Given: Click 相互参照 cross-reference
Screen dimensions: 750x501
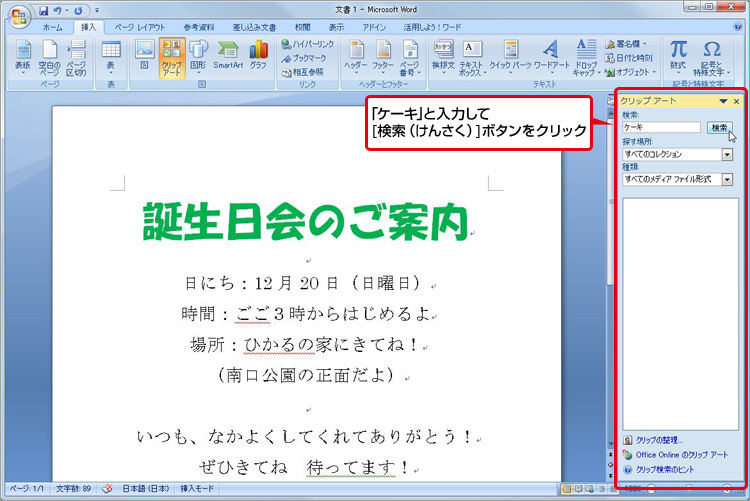Looking at the screenshot, I should tap(302, 72).
